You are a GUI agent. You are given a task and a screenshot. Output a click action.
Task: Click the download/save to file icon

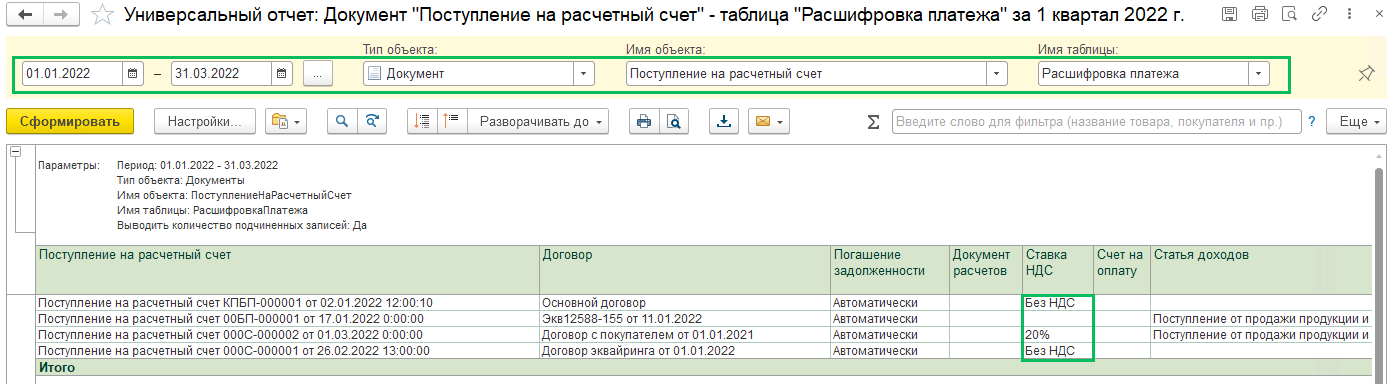(x=724, y=121)
